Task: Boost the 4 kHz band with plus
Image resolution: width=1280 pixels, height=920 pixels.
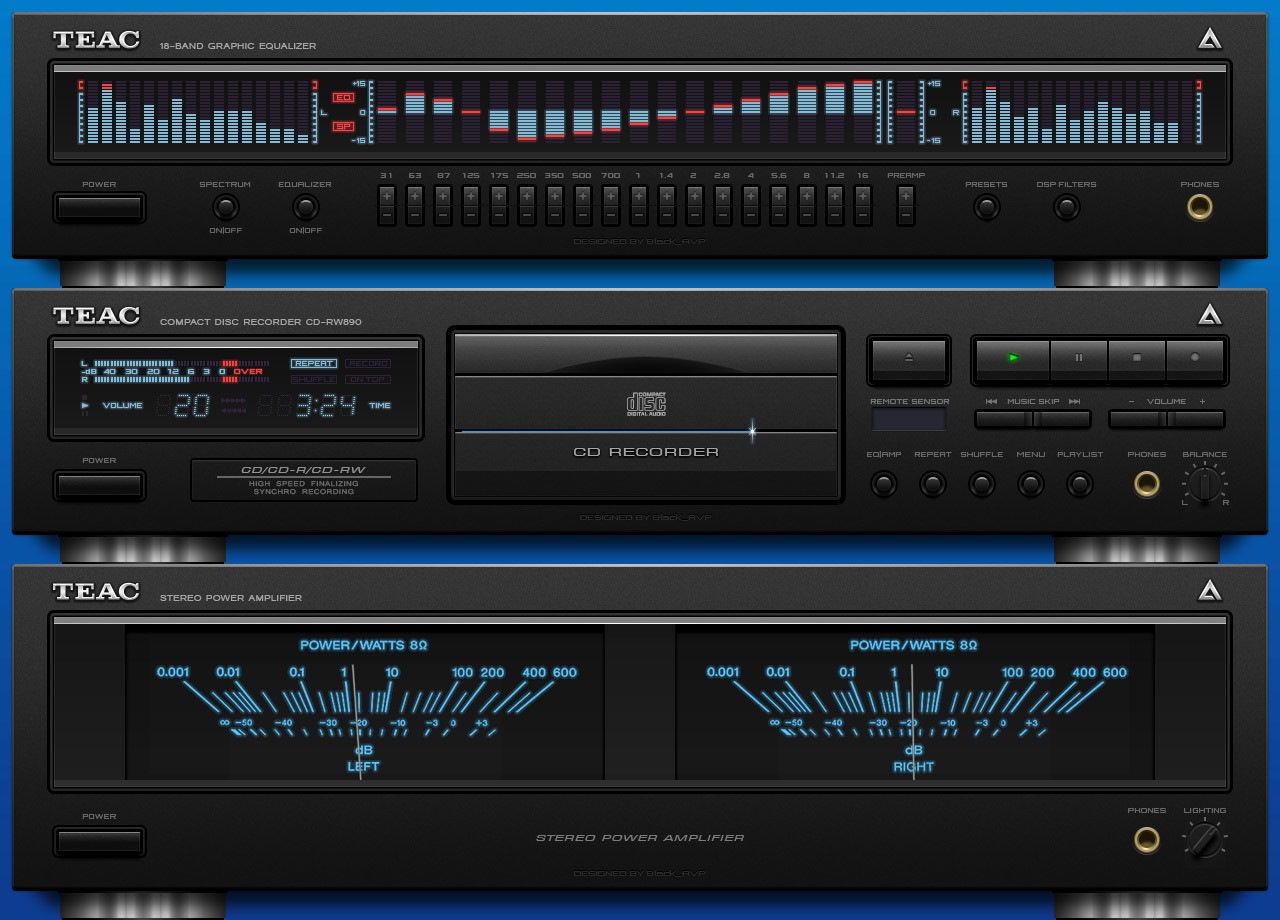Action: pyautogui.click(x=750, y=195)
